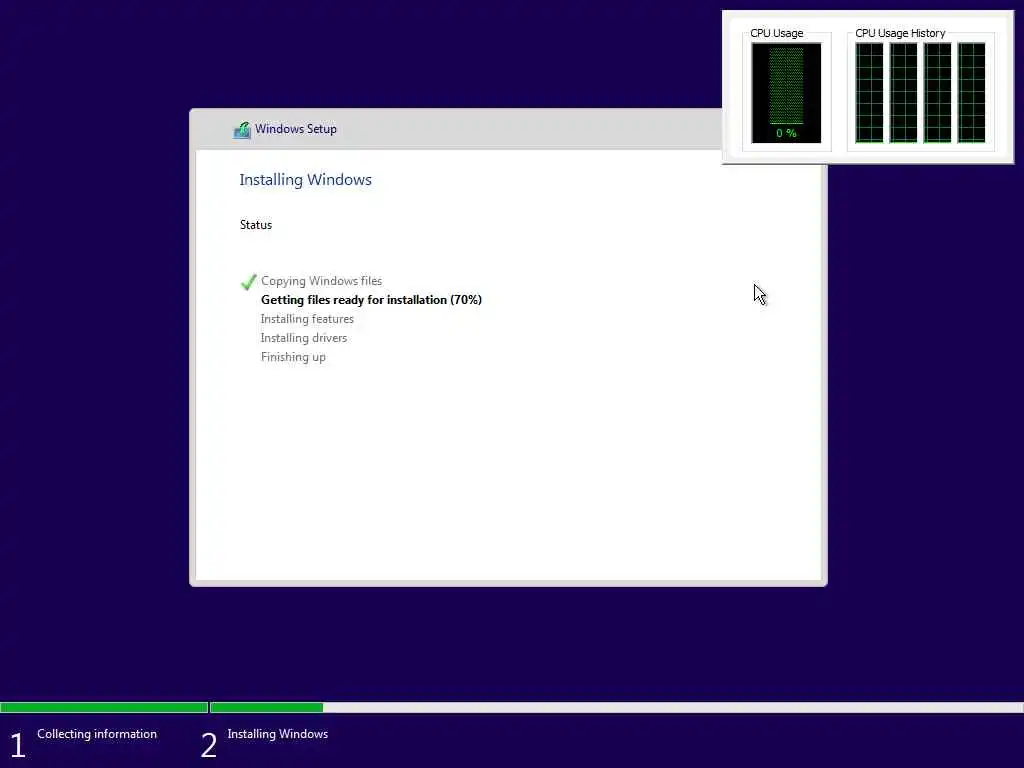This screenshot has width=1024, height=768.
Task: Click the 'Installing drivers' step
Action: click(x=304, y=338)
